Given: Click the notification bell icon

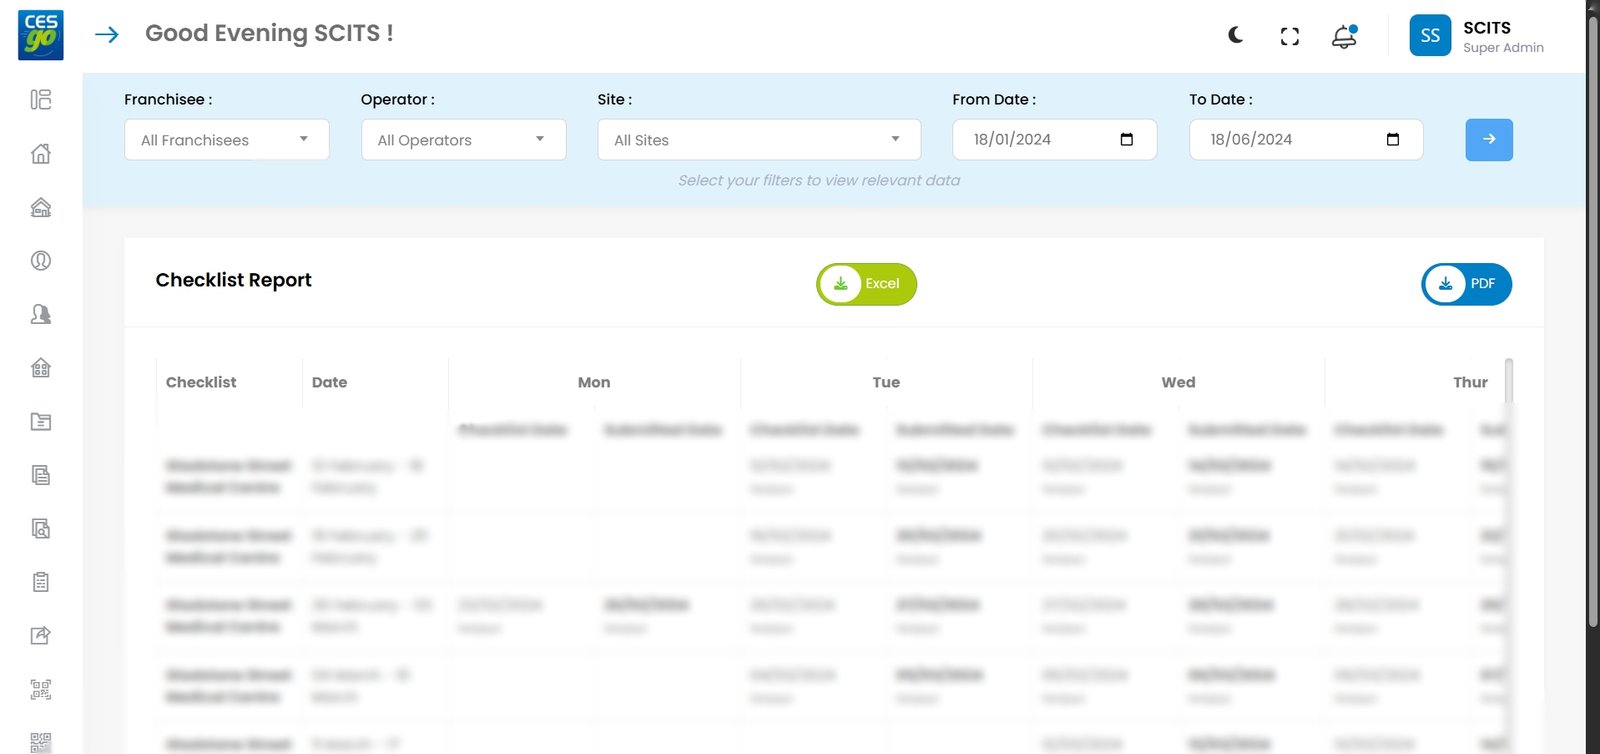Looking at the screenshot, I should click(x=1344, y=37).
